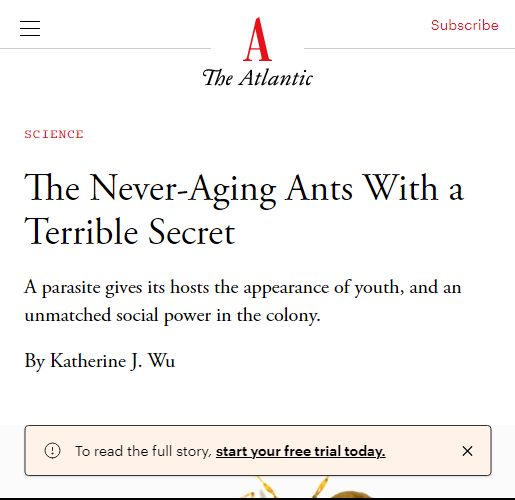515x500 pixels.
Task: Click the exclamation alert icon in banner
Action: [52, 451]
